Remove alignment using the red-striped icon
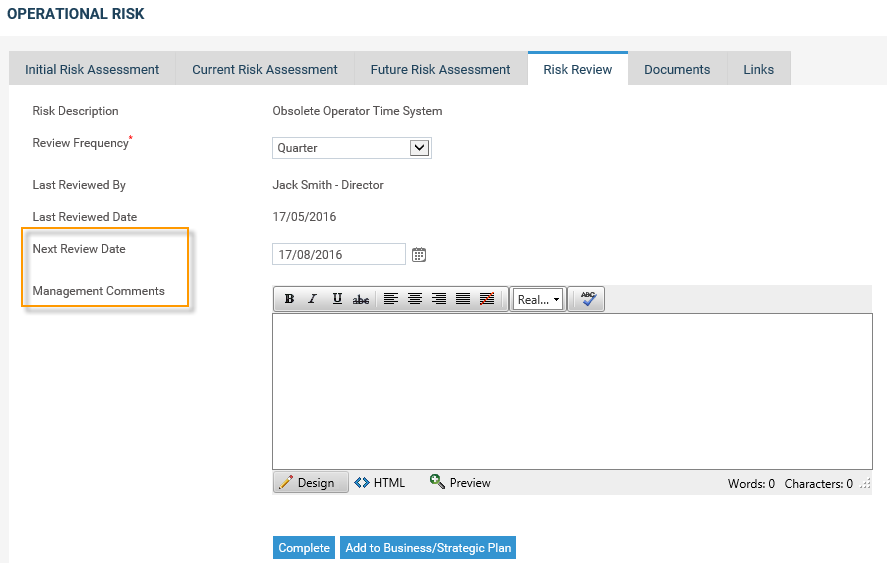 487,299
